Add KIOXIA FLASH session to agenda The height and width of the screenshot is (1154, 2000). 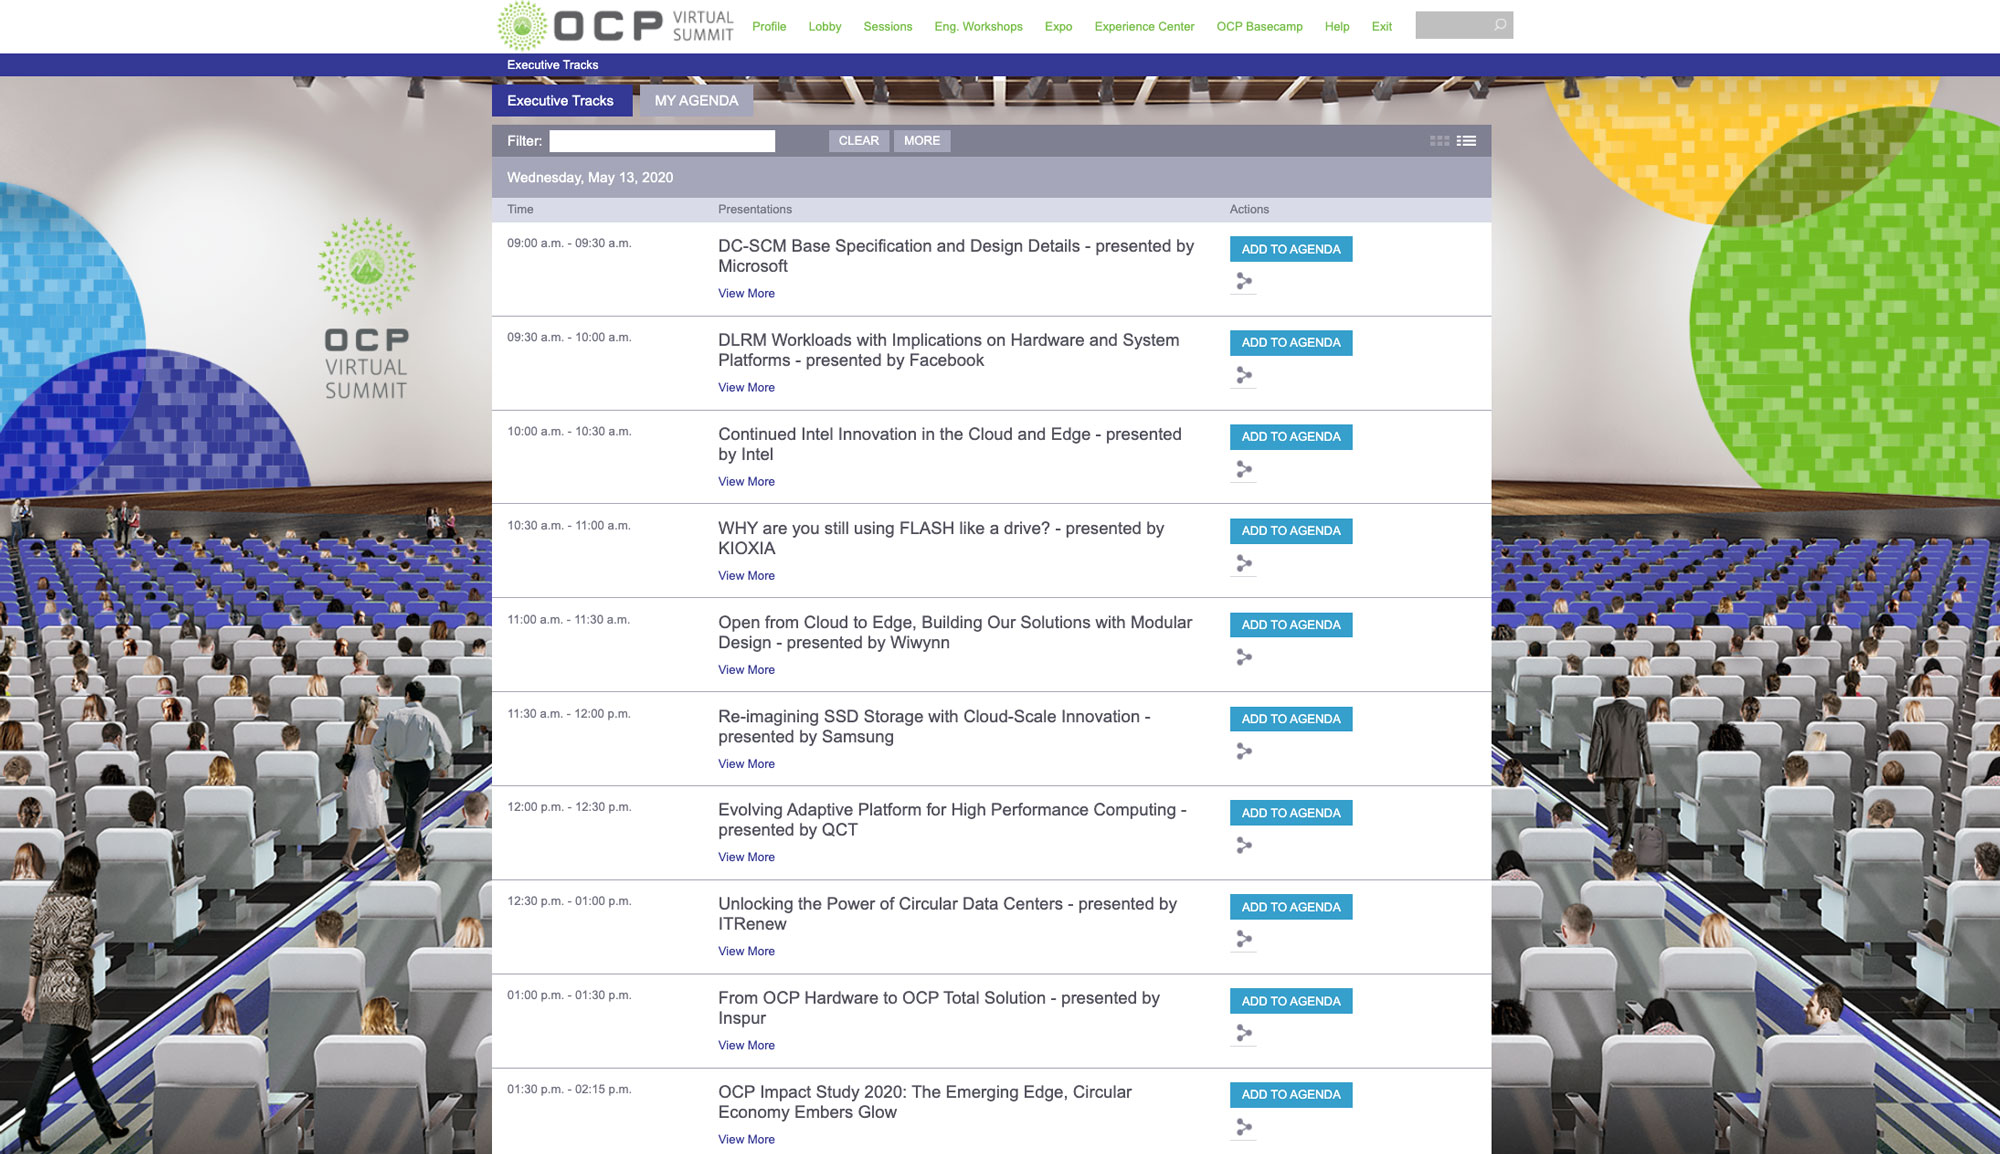[1291, 531]
